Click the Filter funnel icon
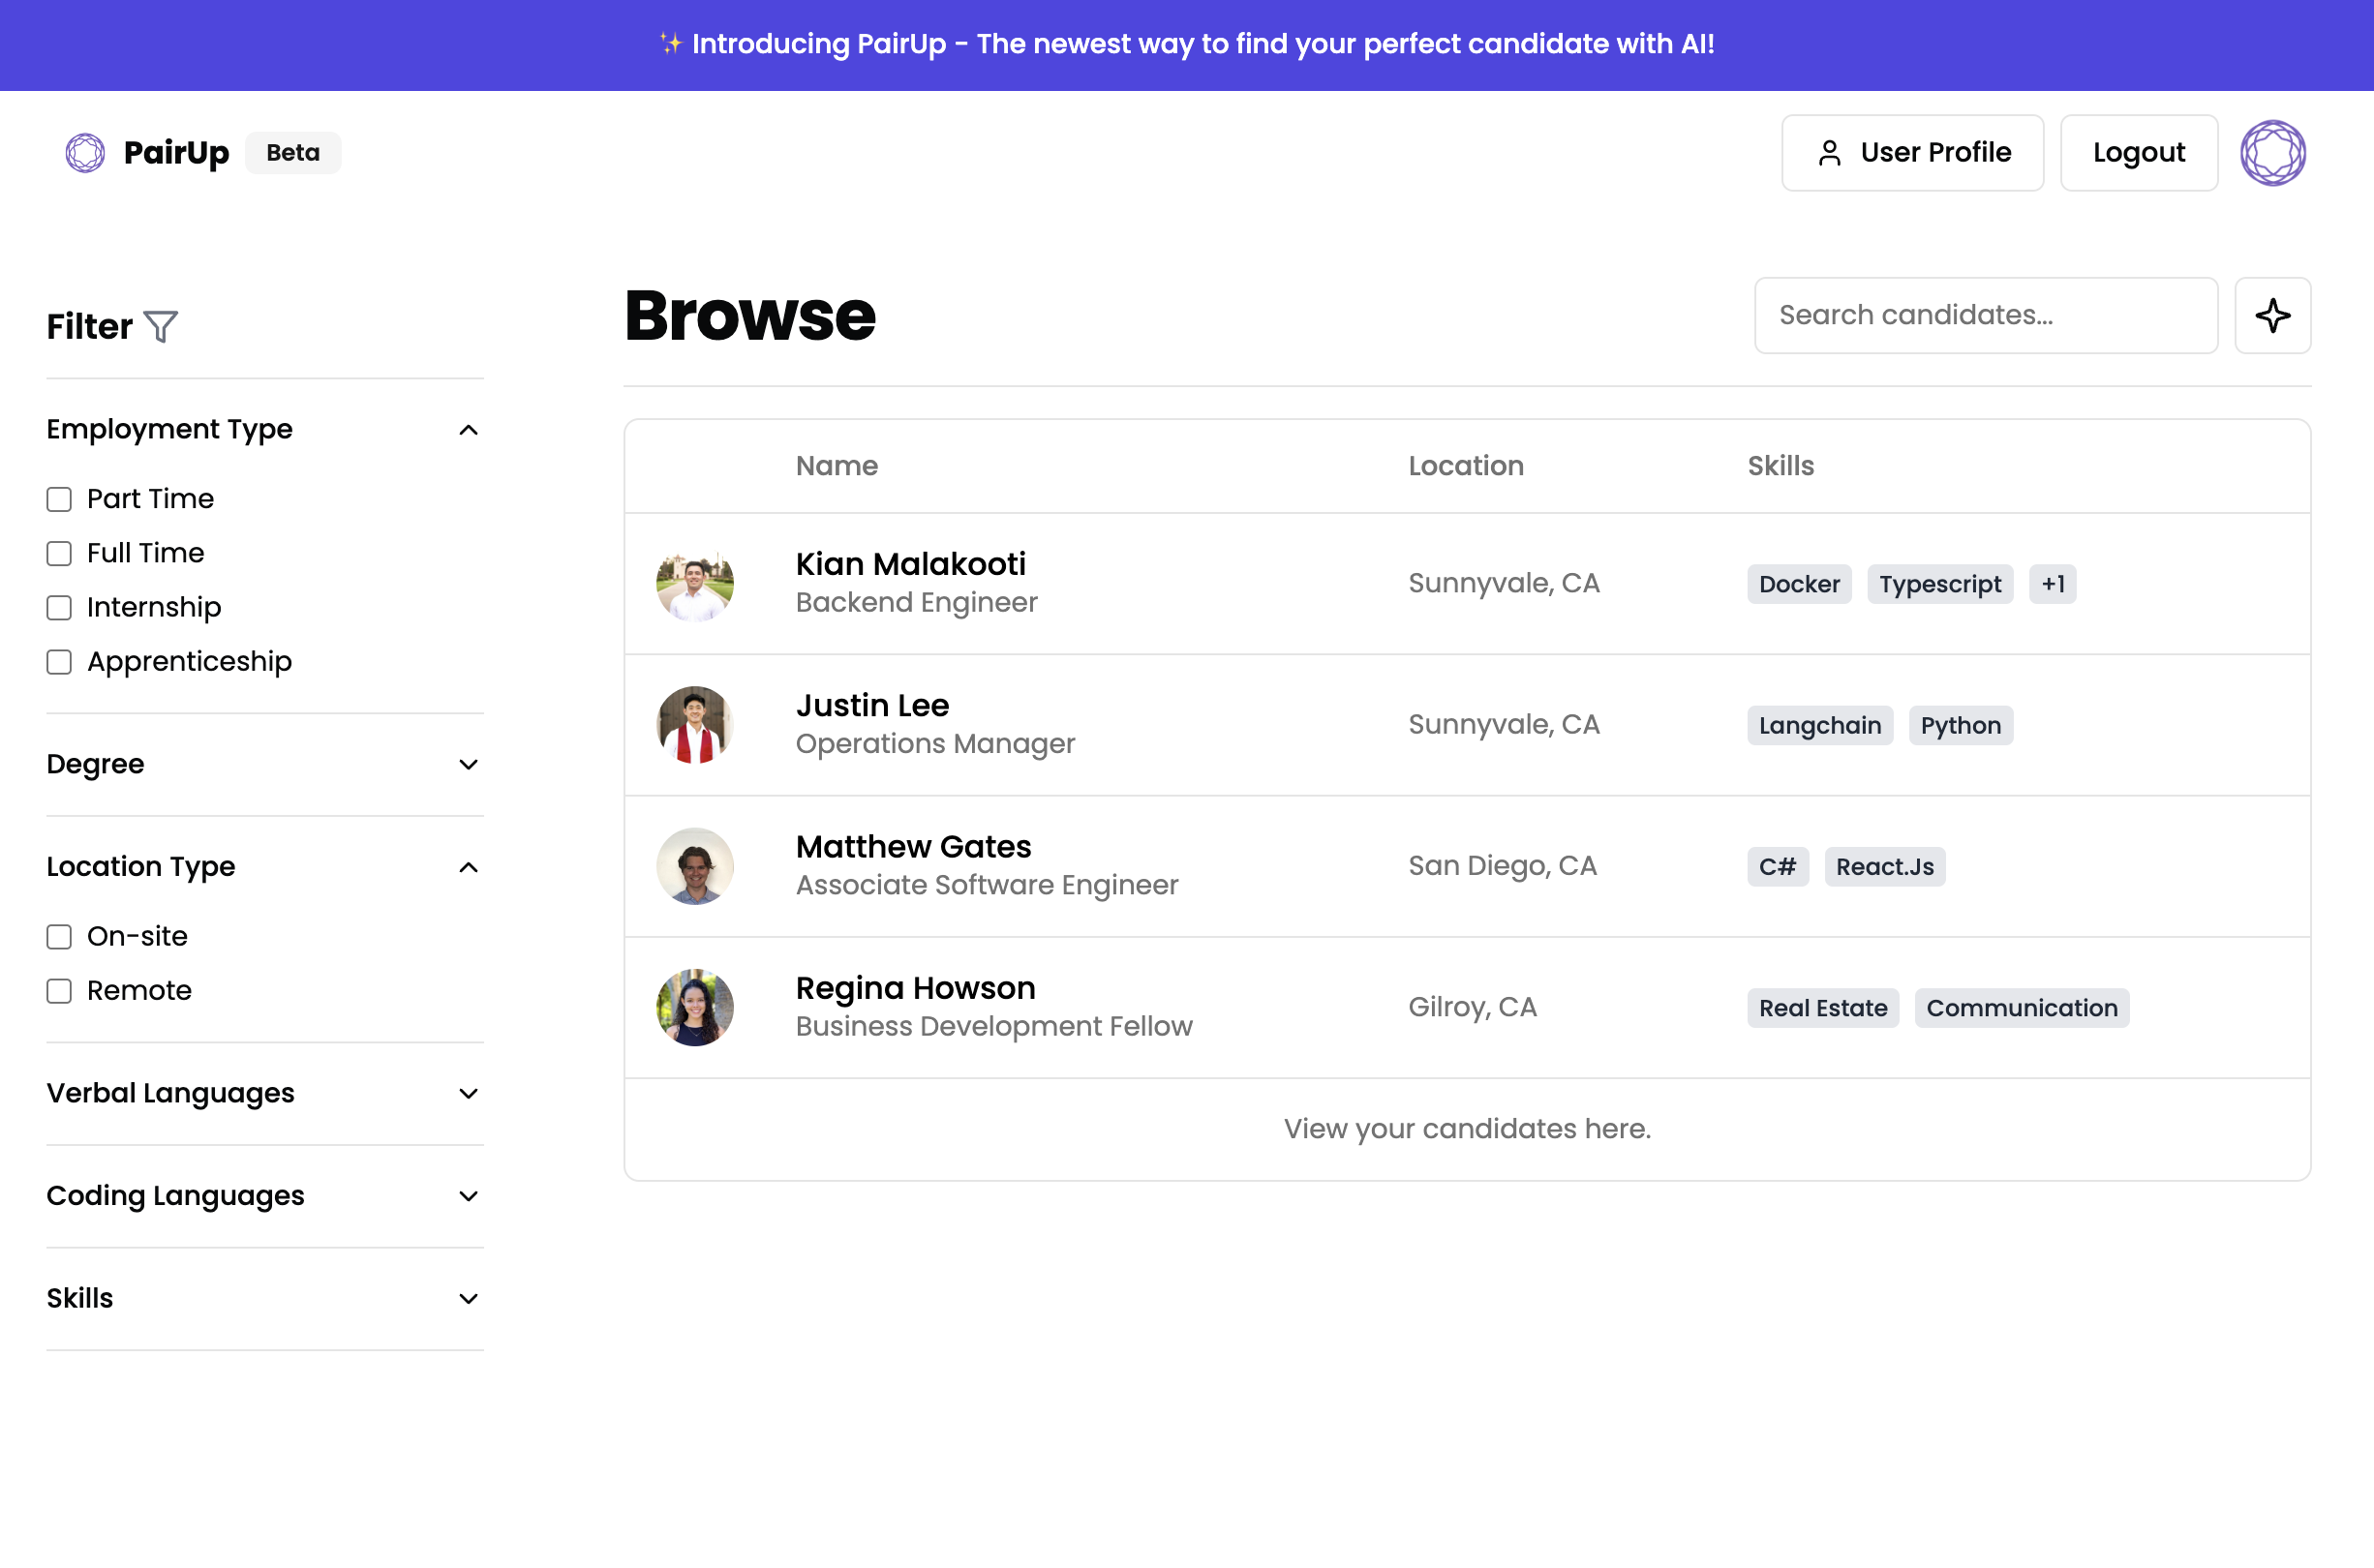Viewport: 2374px width, 1568px height. click(x=161, y=327)
